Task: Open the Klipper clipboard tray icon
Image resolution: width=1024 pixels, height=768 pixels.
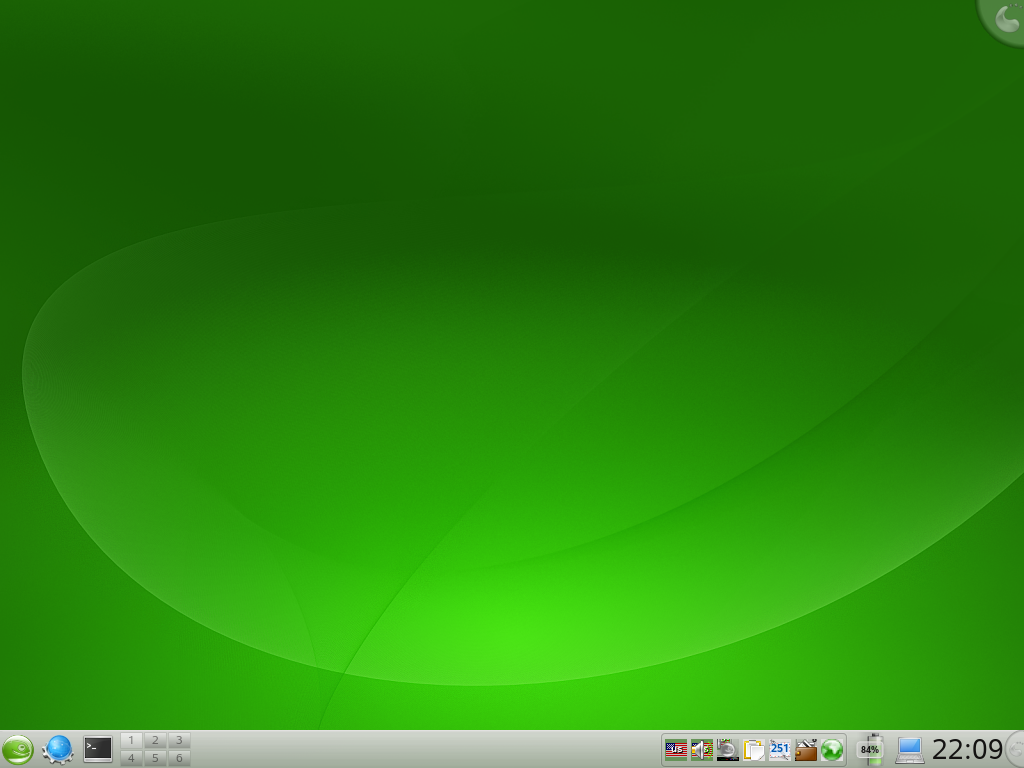Action: [754, 750]
